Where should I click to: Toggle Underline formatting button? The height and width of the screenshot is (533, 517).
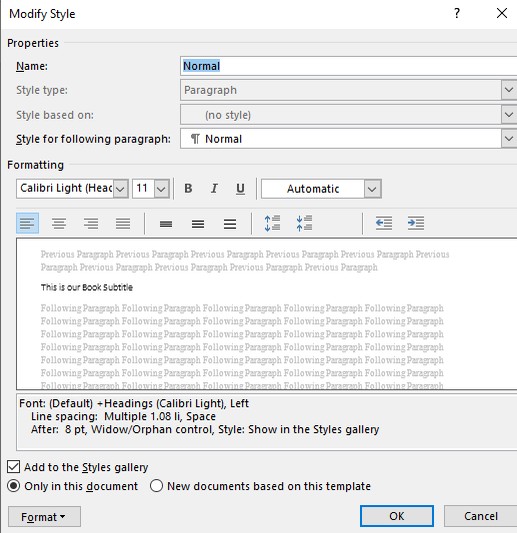click(x=240, y=188)
